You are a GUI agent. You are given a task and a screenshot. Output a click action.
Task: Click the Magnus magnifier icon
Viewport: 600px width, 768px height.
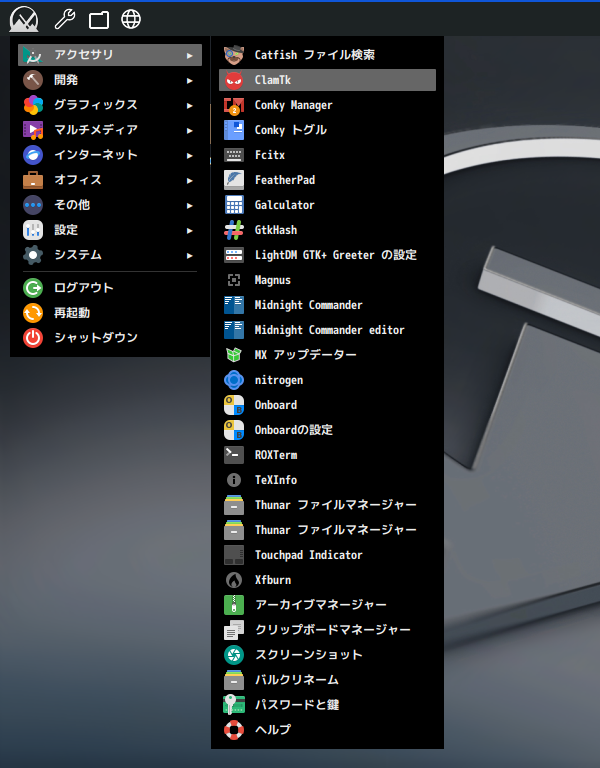pyautogui.click(x=234, y=280)
